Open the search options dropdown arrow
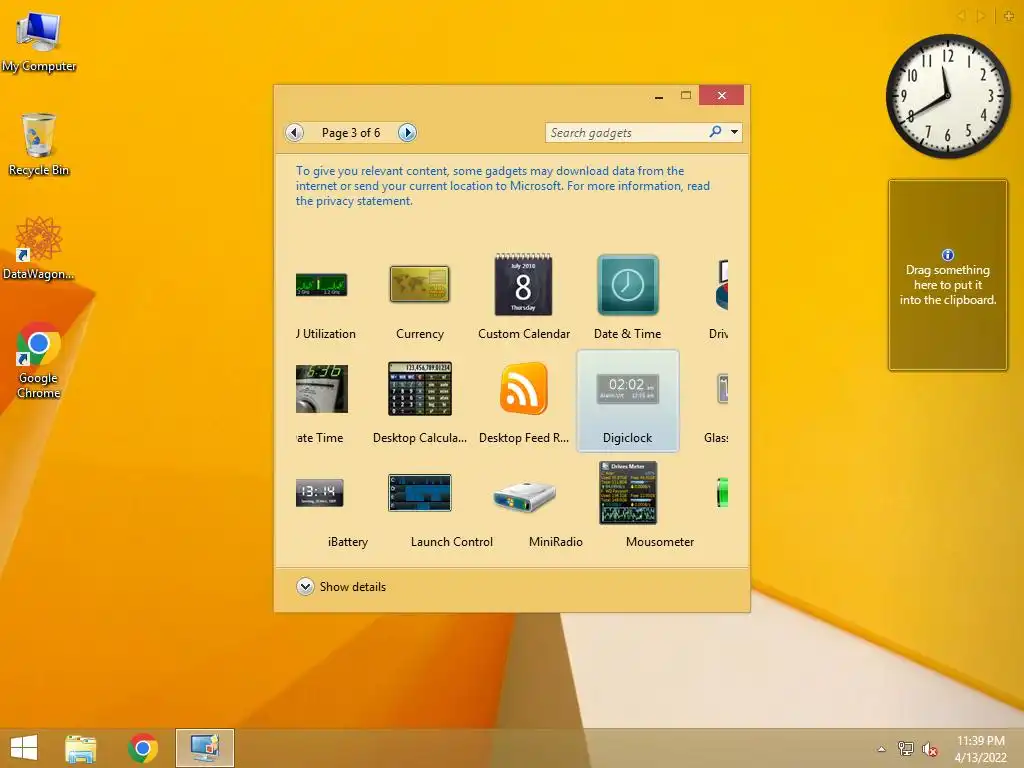 pos(735,132)
